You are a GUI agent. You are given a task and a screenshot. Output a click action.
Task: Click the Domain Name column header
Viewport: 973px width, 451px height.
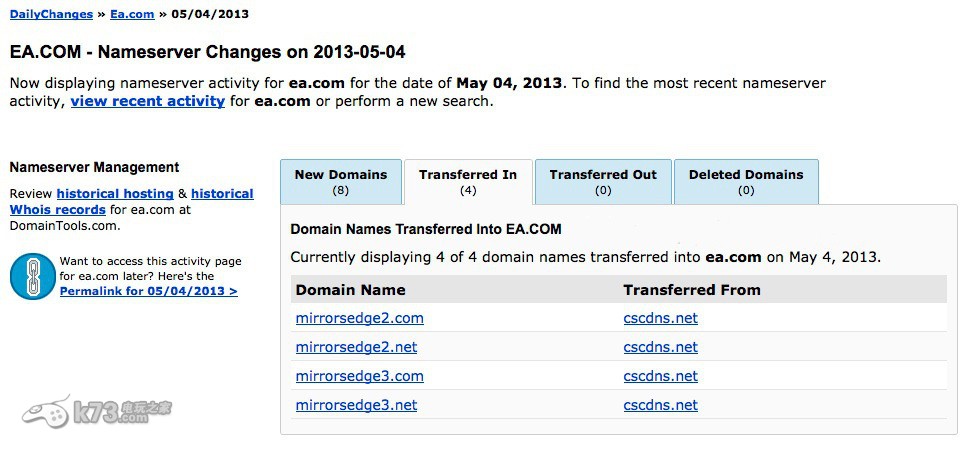[x=350, y=290]
